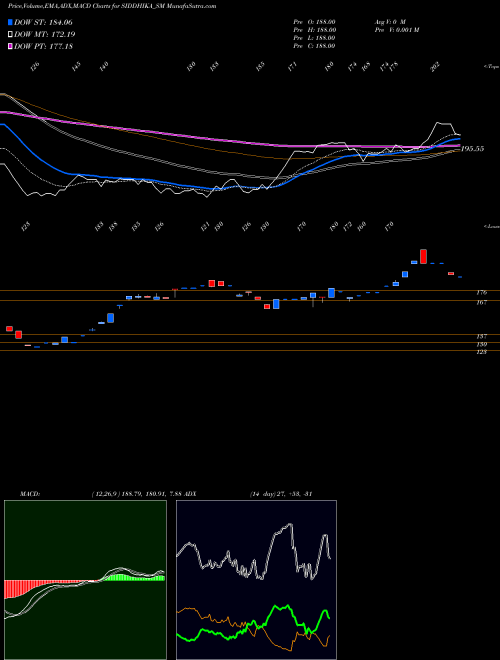Viewport: 500px width, 660px height.
Task: Click the 167 support level label
Action: 482,302
